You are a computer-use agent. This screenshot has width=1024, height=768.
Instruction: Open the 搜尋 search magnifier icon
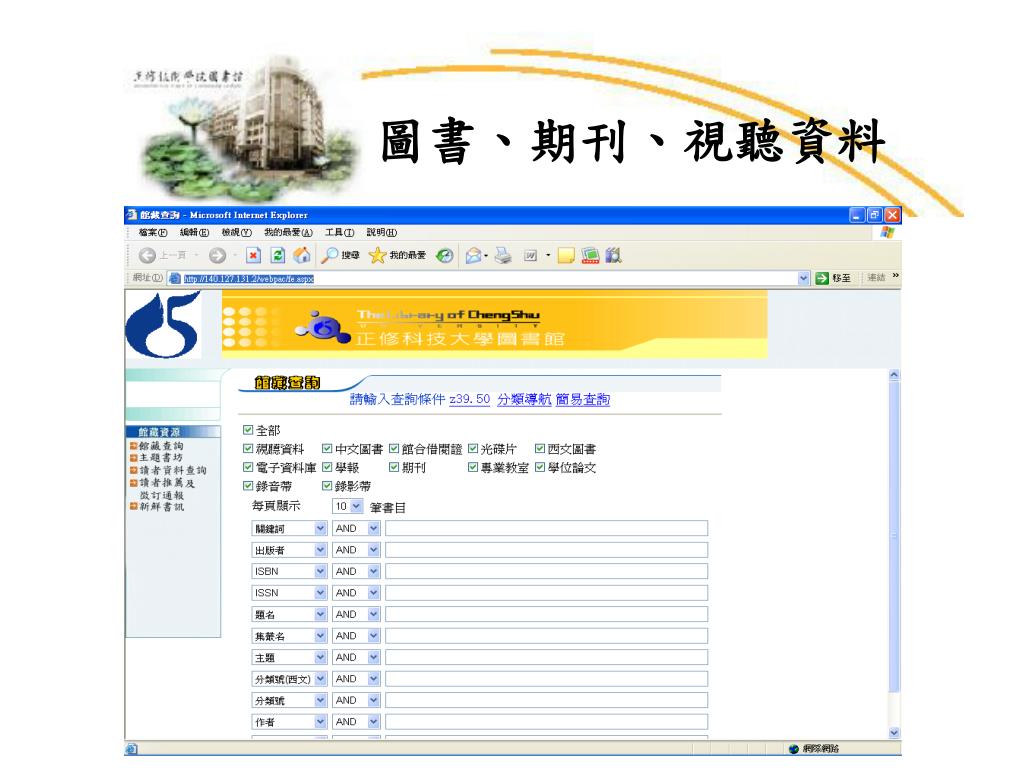[x=330, y=255]
